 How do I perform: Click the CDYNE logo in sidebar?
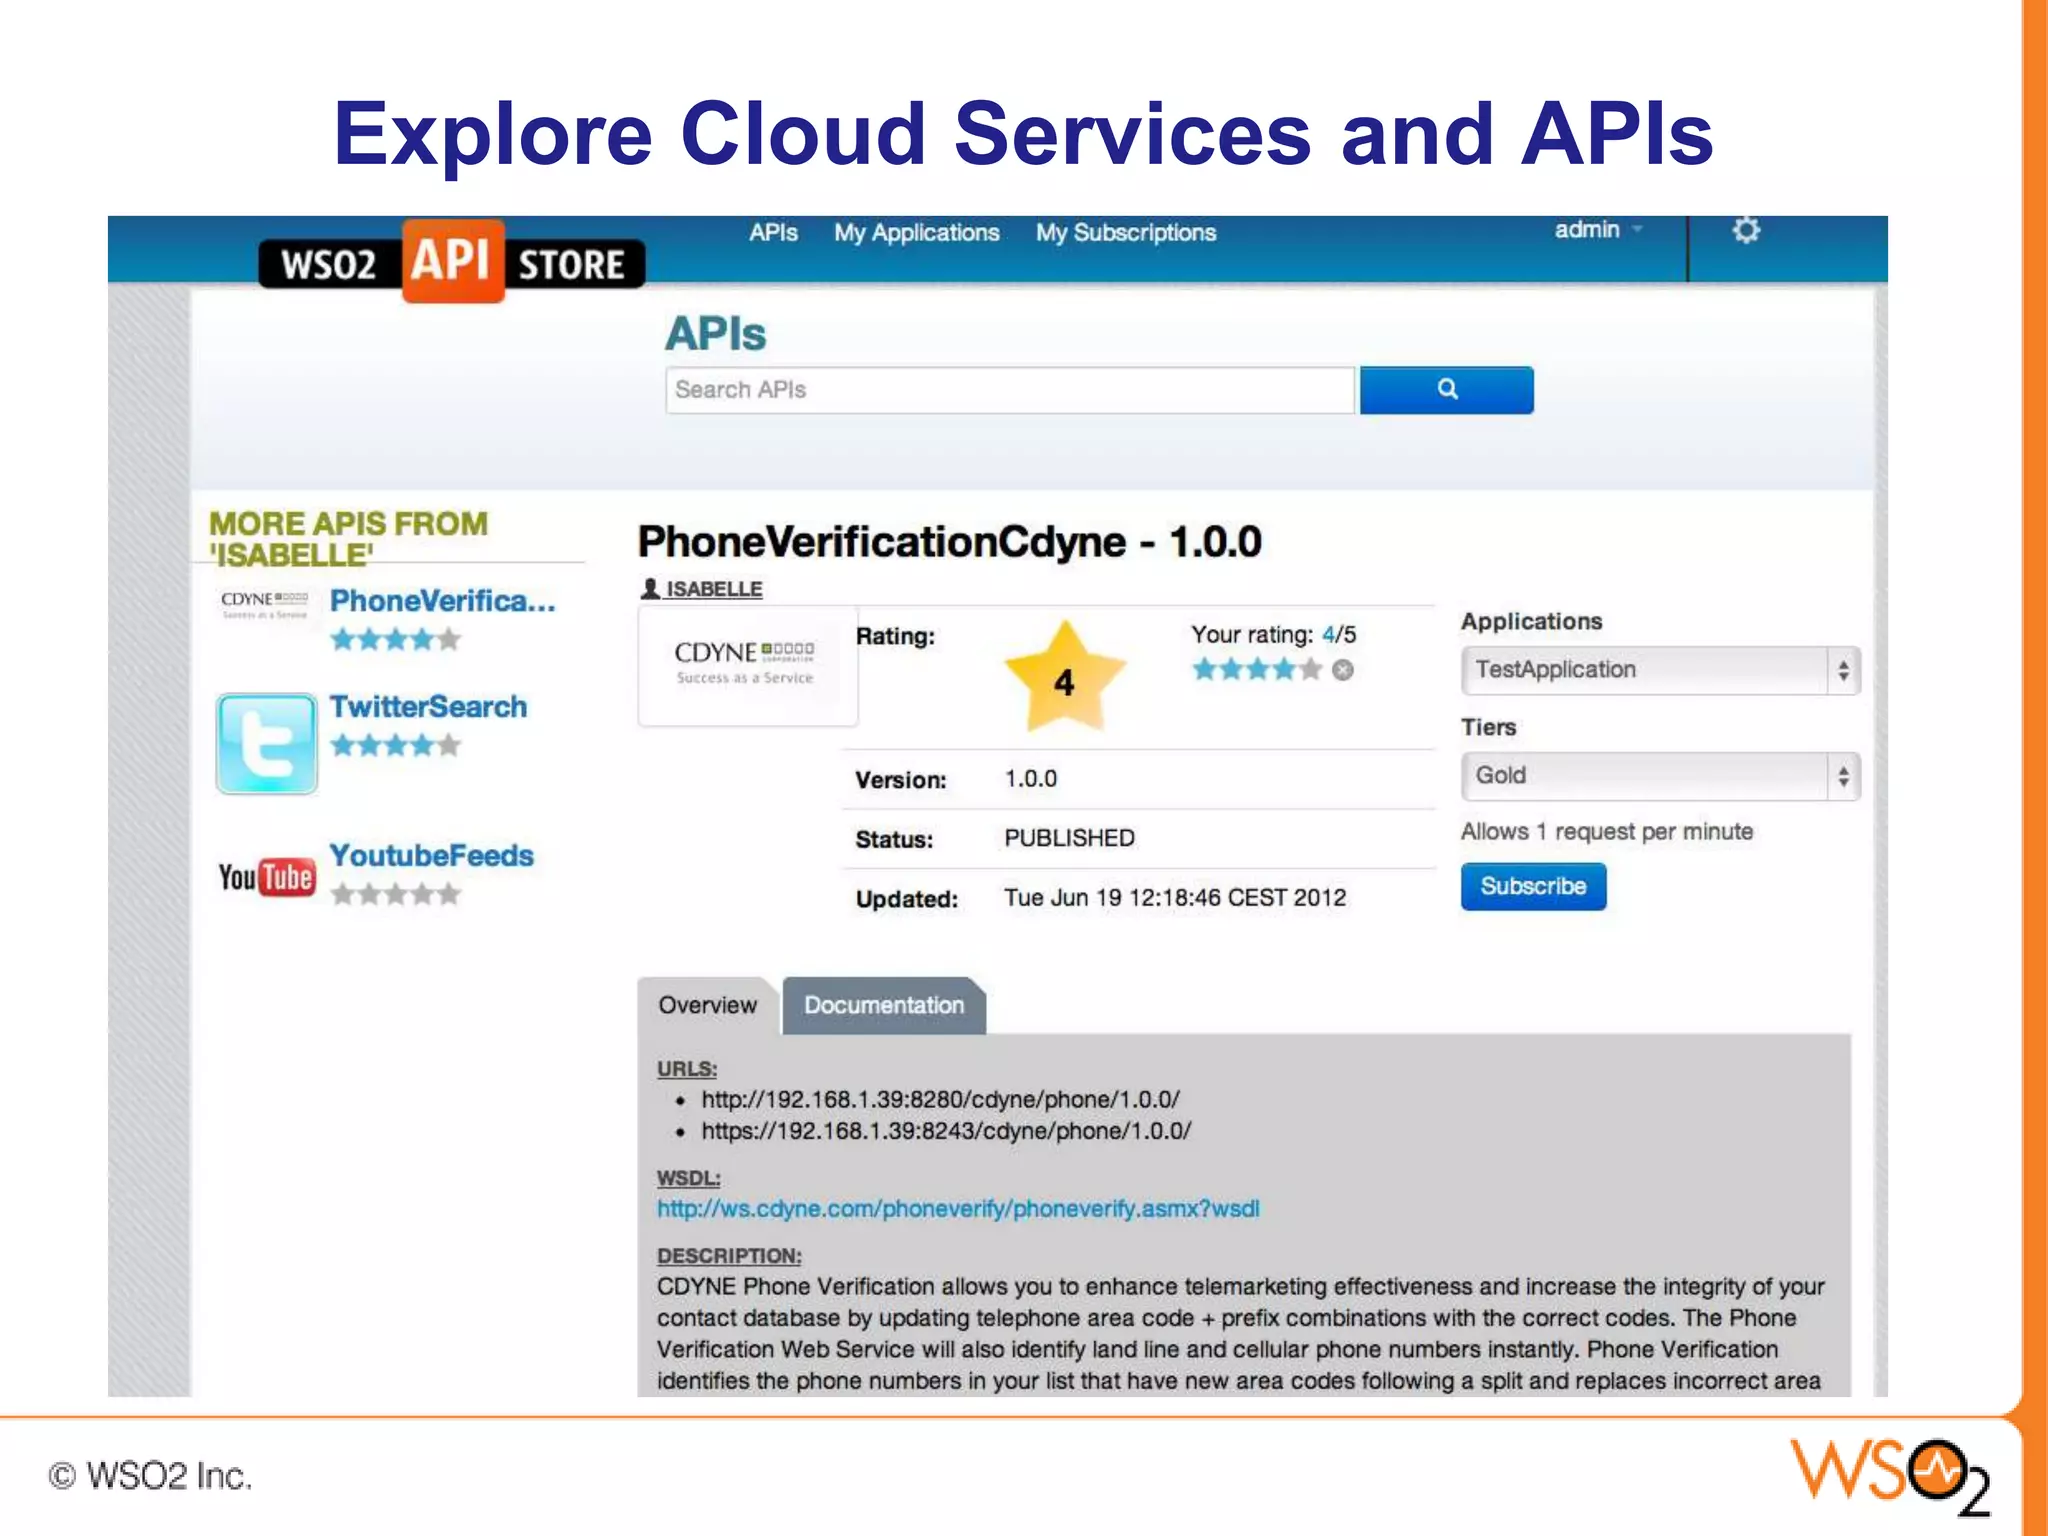coord(264,604)
